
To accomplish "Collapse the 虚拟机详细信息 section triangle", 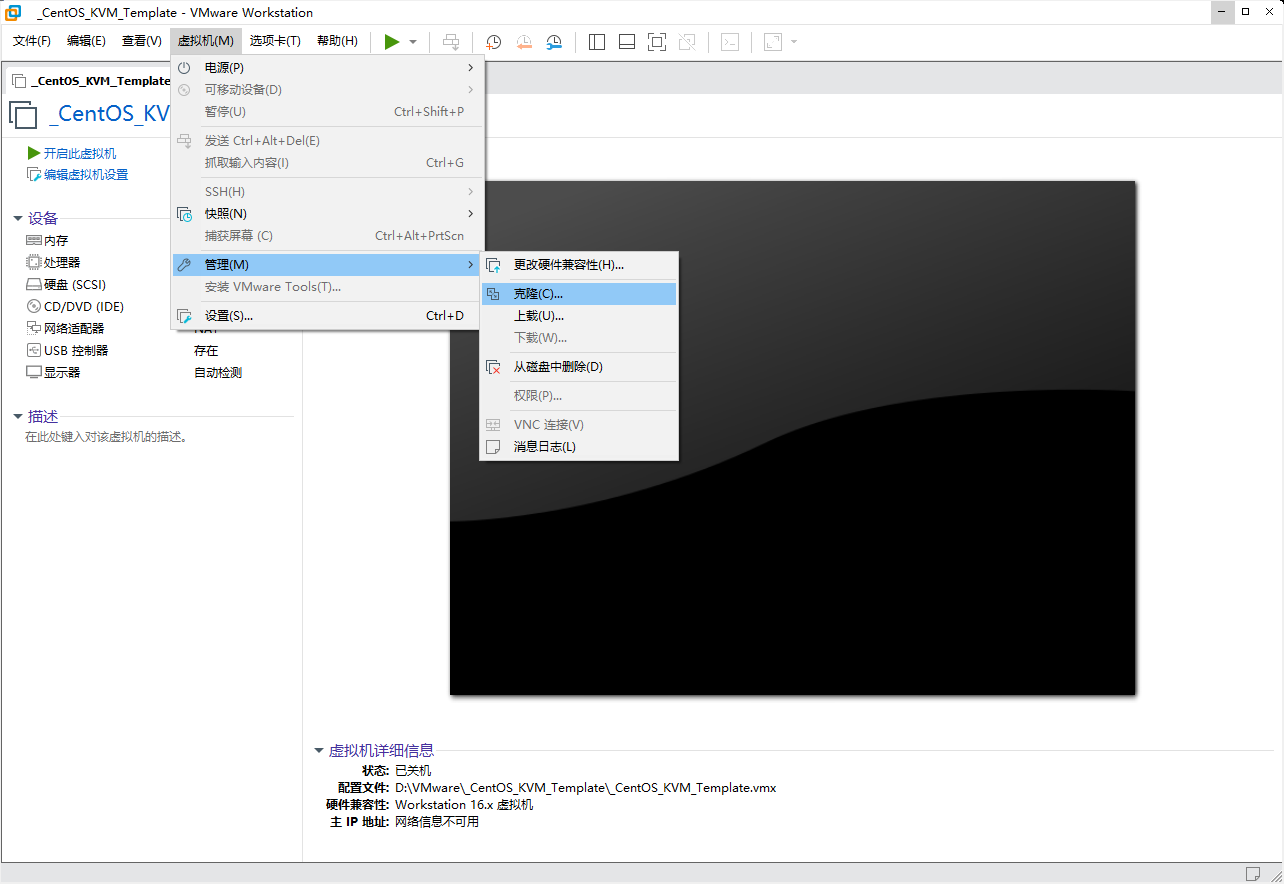I will (319, 750).
